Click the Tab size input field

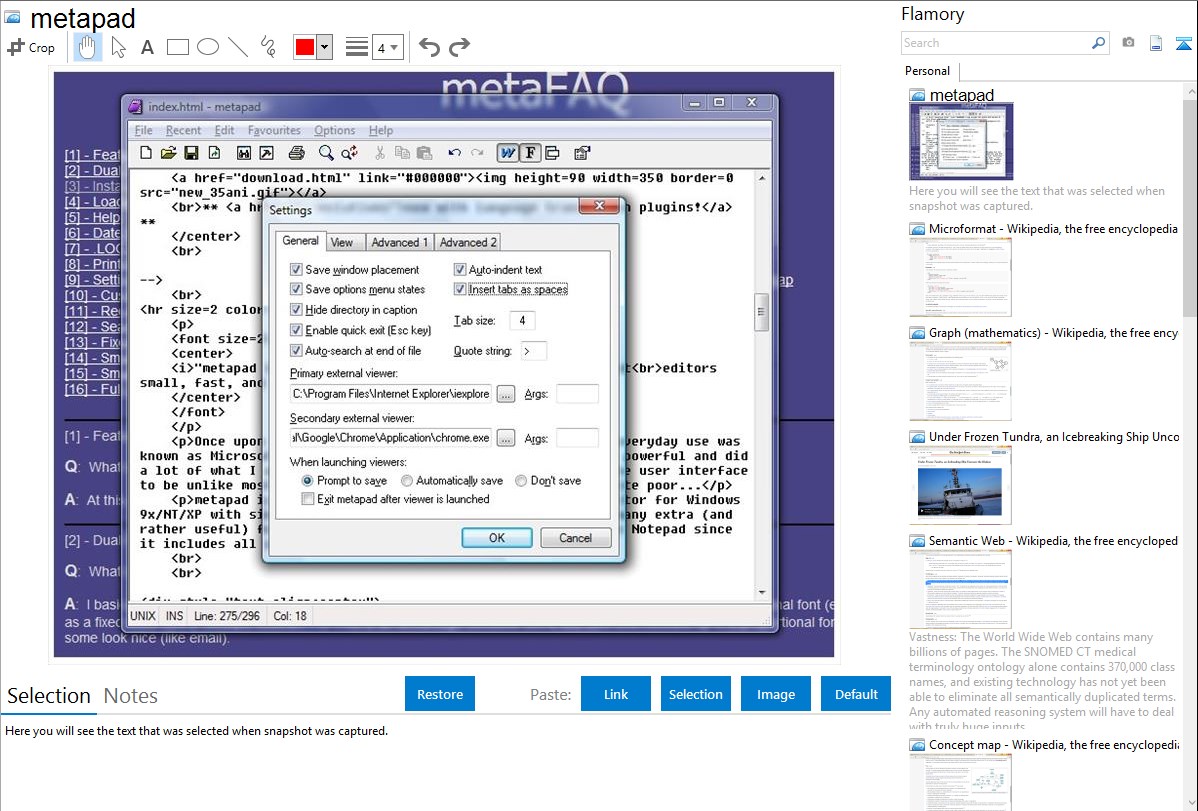pos(522,321)
